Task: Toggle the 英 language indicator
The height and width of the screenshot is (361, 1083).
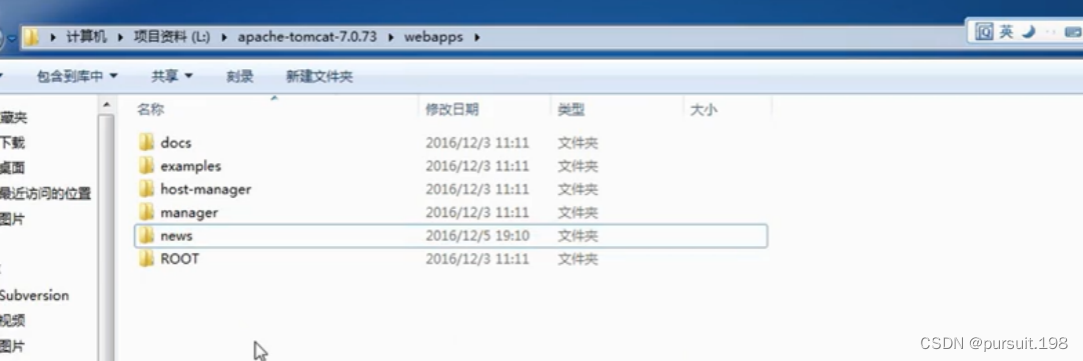Action: coord(1006,32)
